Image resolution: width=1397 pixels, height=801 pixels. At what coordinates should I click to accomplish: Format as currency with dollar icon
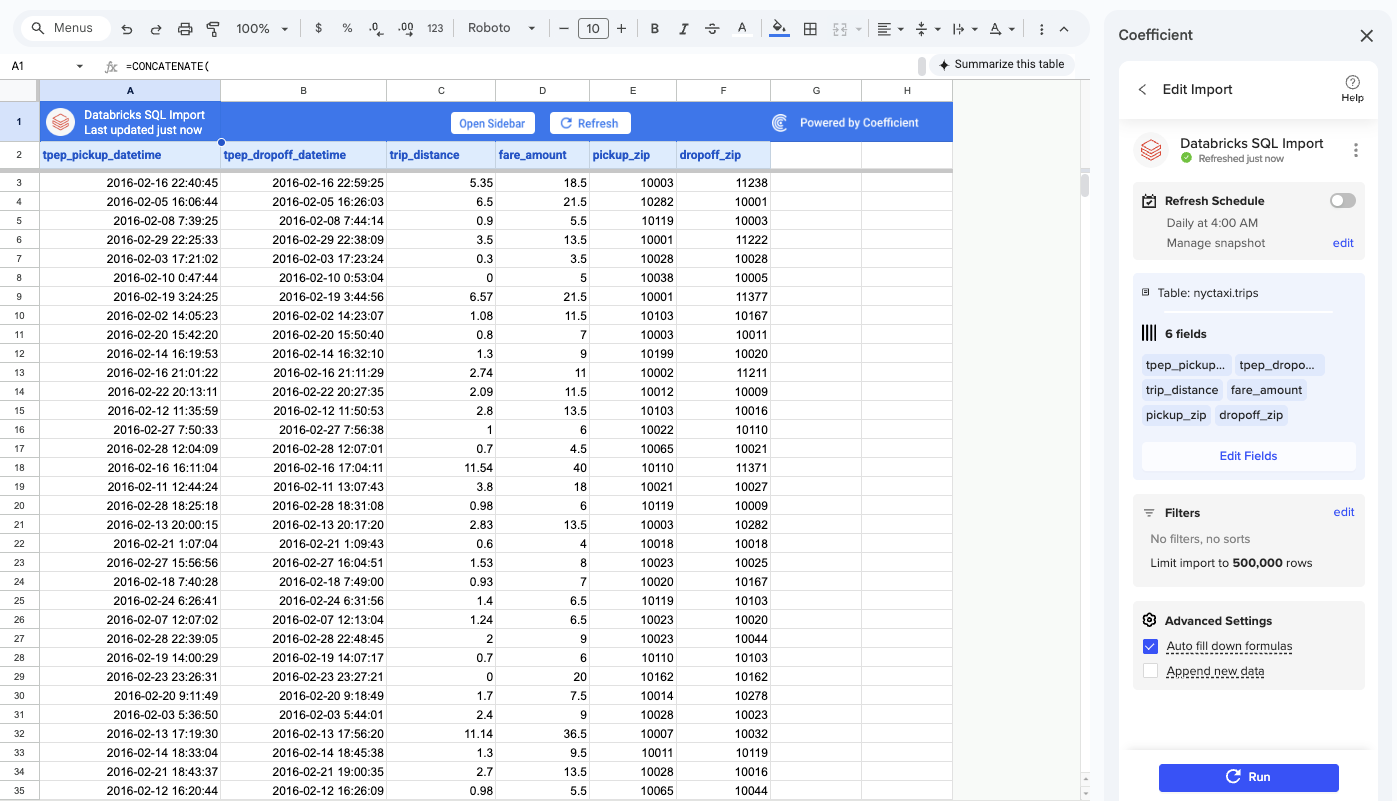[x=318, y=29]
